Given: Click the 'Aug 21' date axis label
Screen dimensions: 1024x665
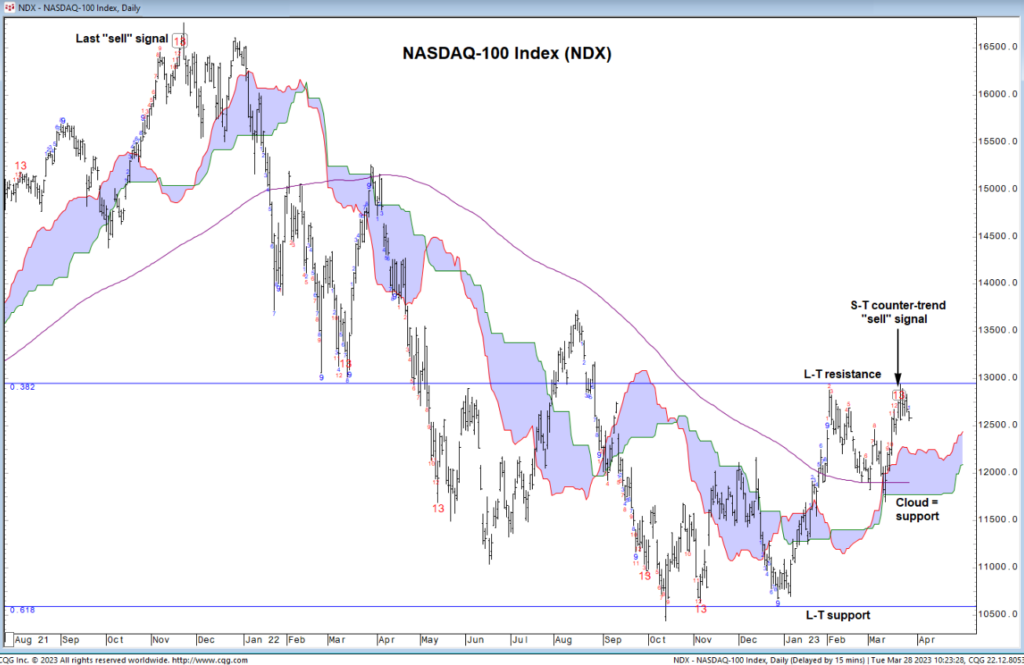Looking at the screenshot, I should pyautogui.click(x=31, y=640).
